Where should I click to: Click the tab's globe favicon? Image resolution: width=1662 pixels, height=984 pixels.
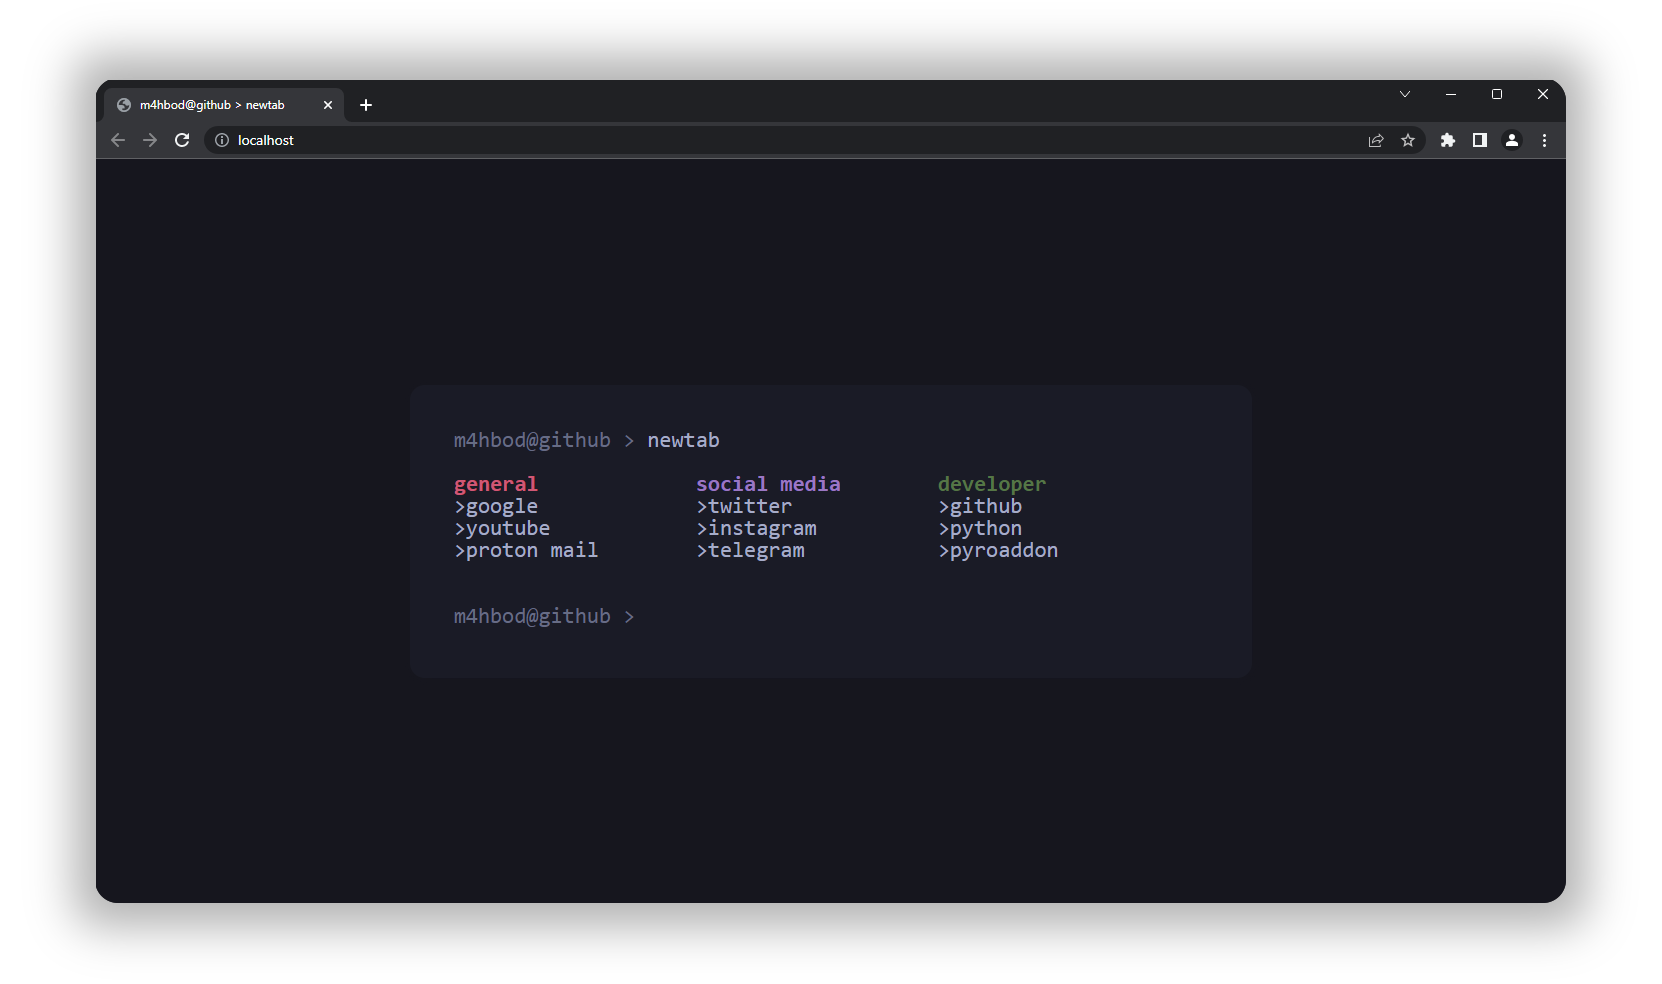[124, 105]
